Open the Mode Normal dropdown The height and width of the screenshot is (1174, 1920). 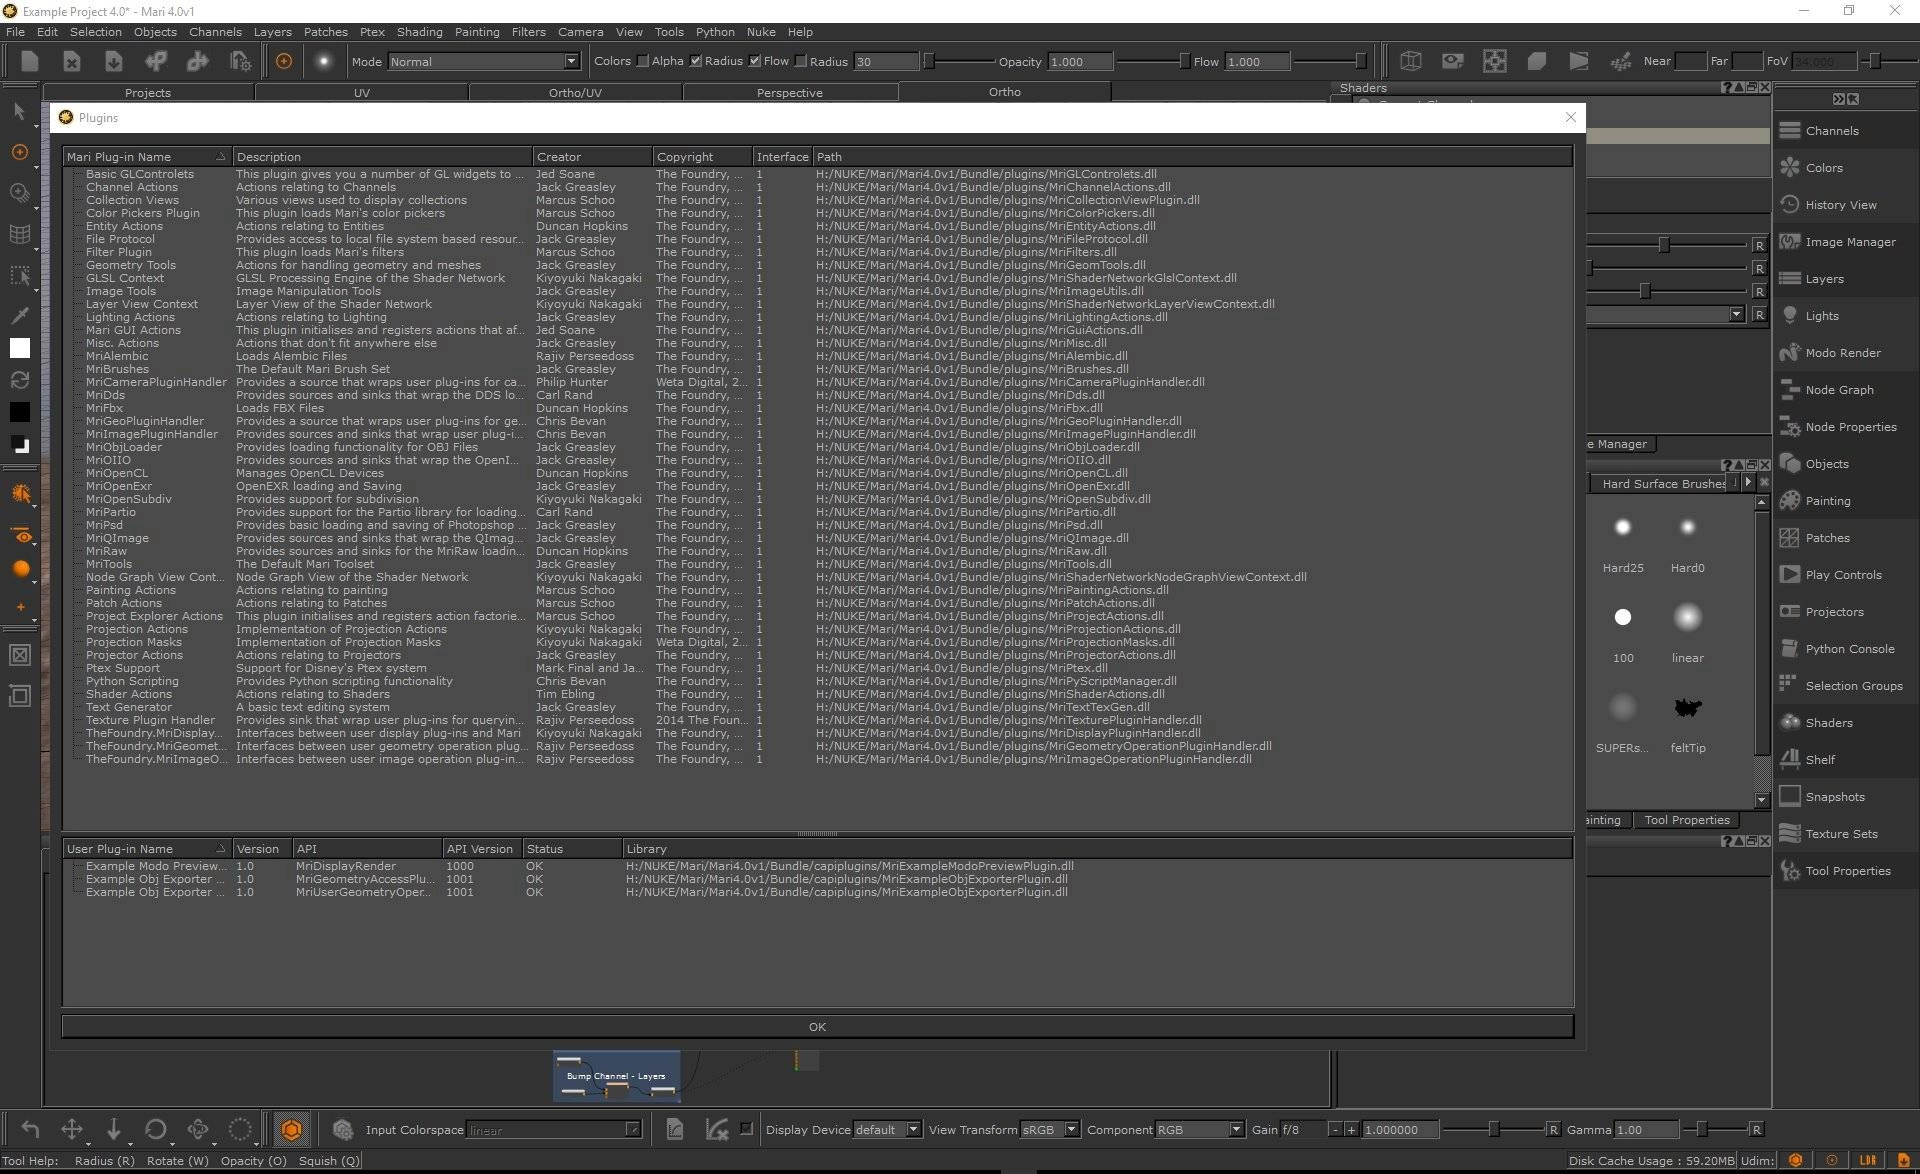(x=484, y=61)
